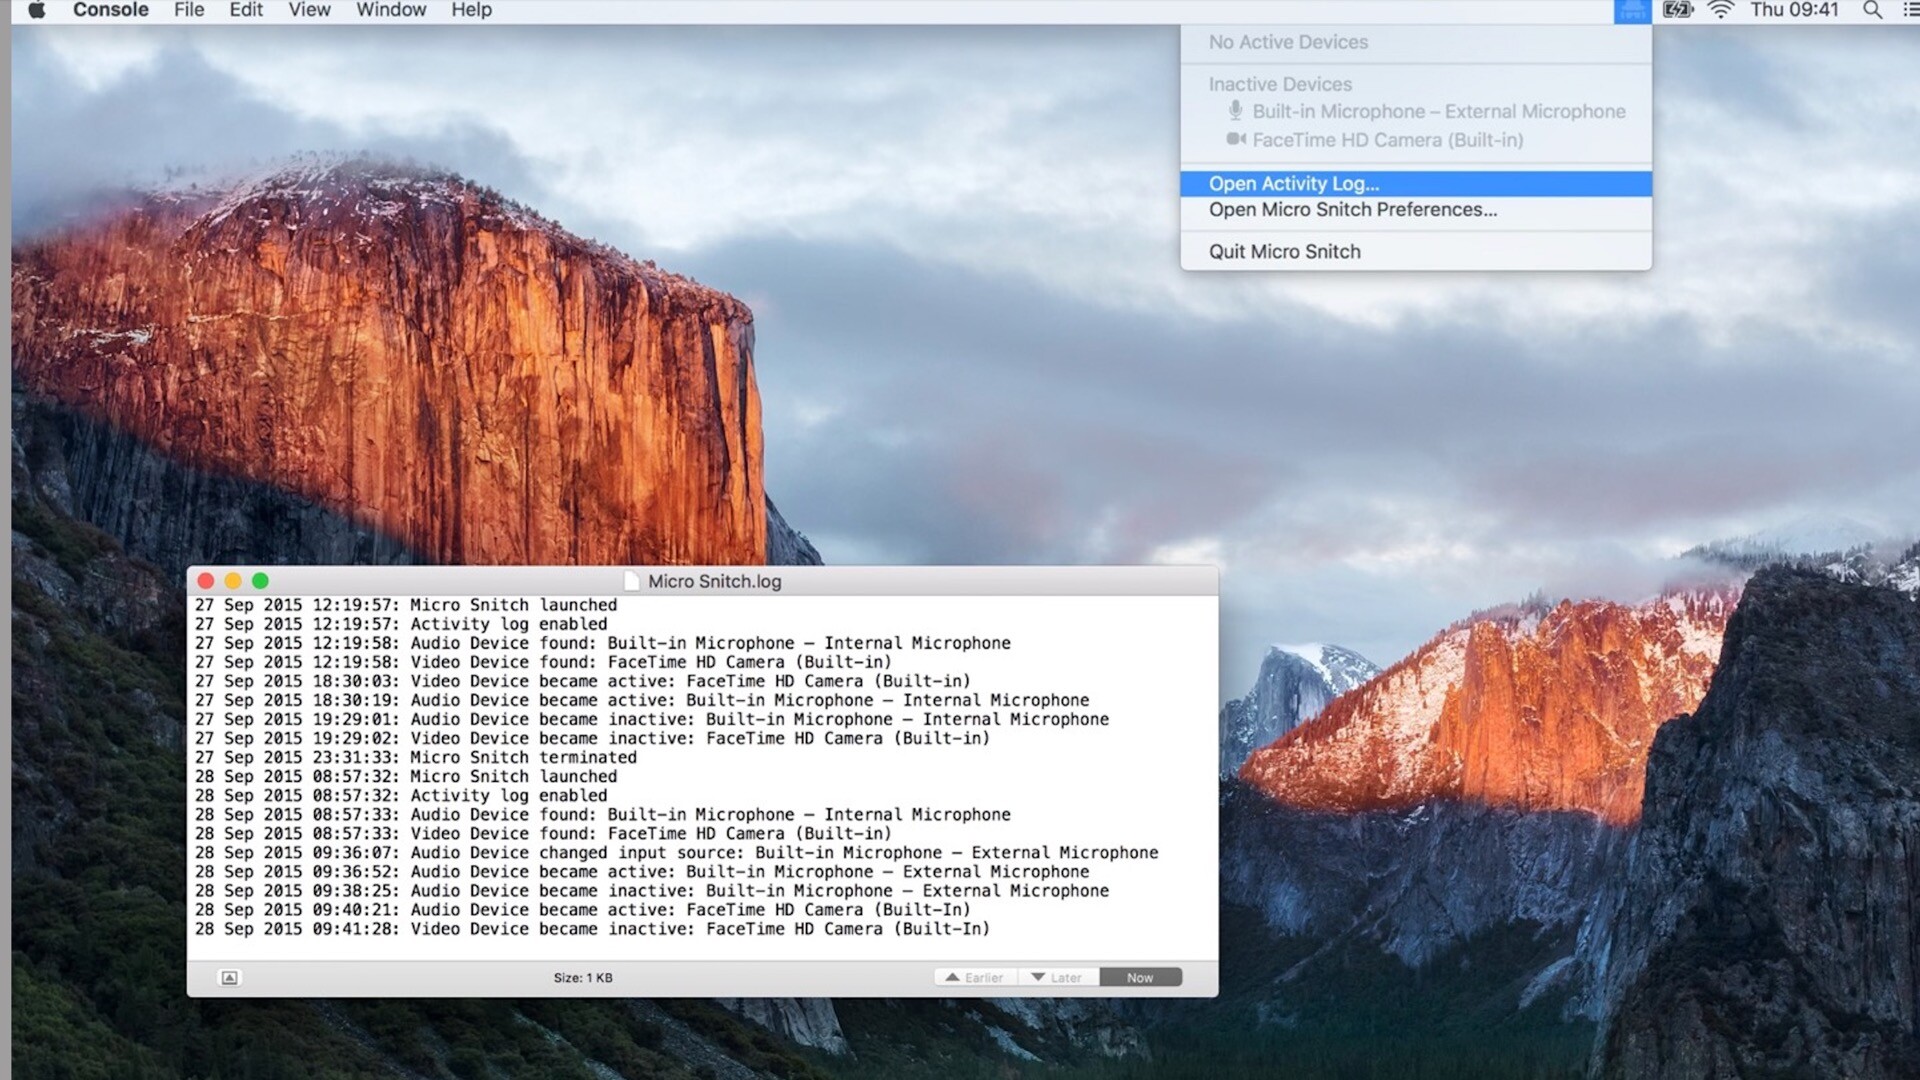
Task: Click the 28 Sep 08:57:32 Activity log enabled line
Action: tap(401, 795)
